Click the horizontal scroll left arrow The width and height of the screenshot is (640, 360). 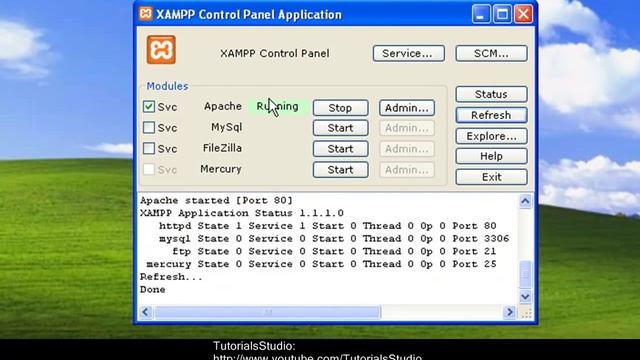point(145,312)
